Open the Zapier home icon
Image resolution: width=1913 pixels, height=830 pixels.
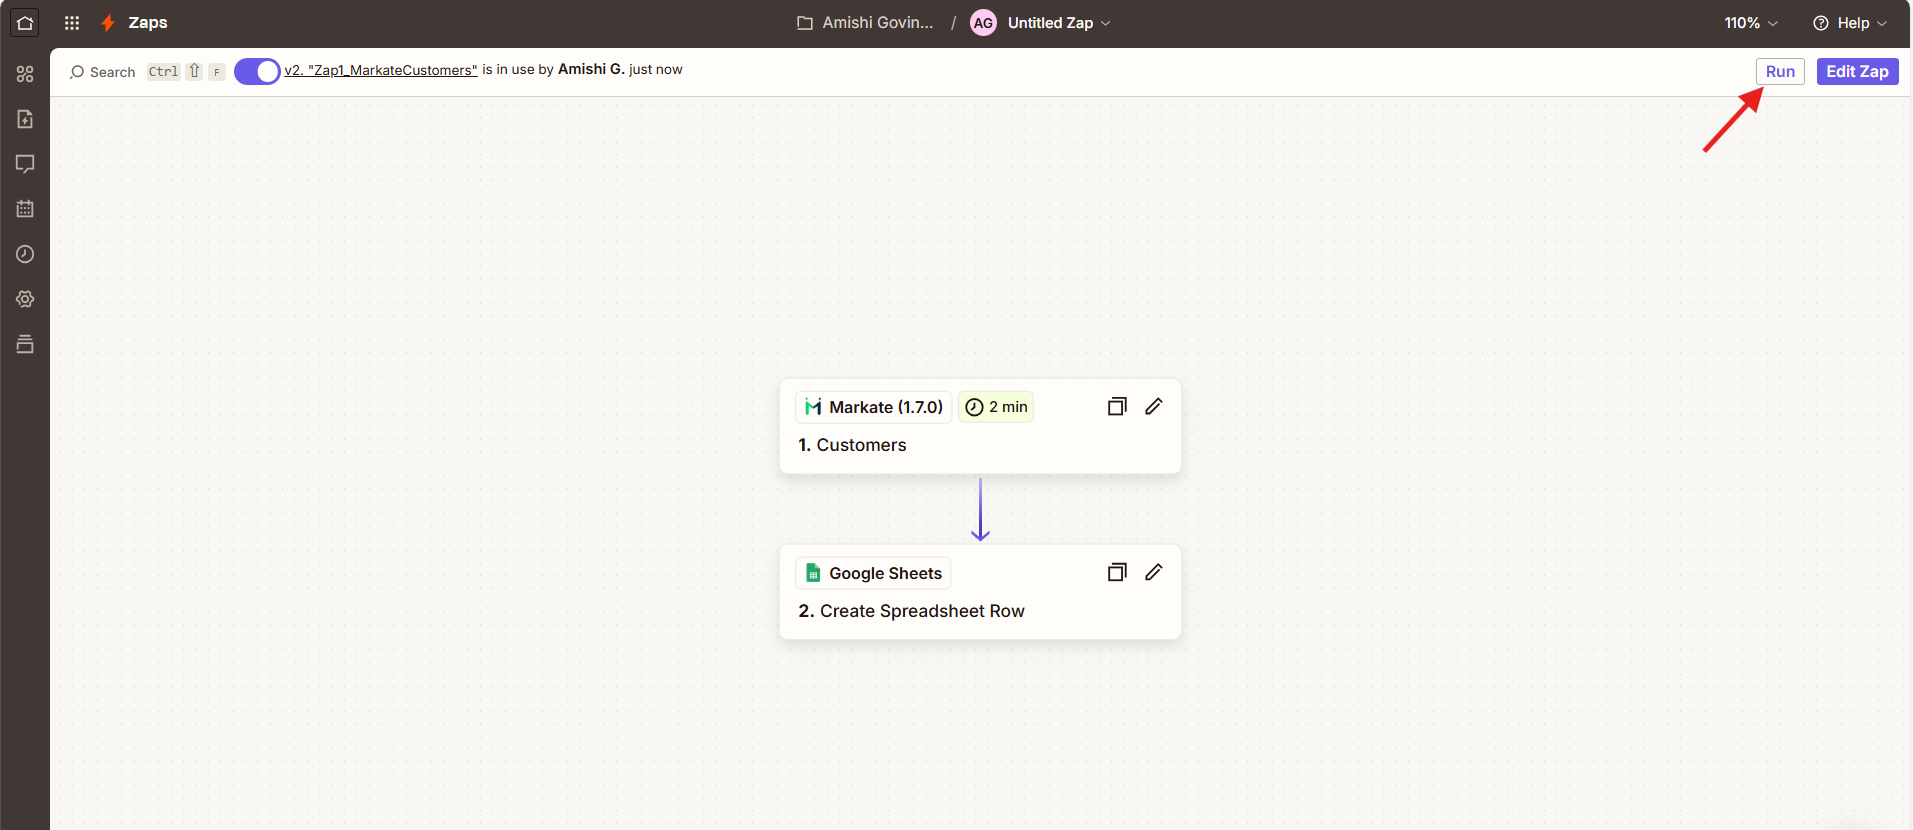[25, 23]
